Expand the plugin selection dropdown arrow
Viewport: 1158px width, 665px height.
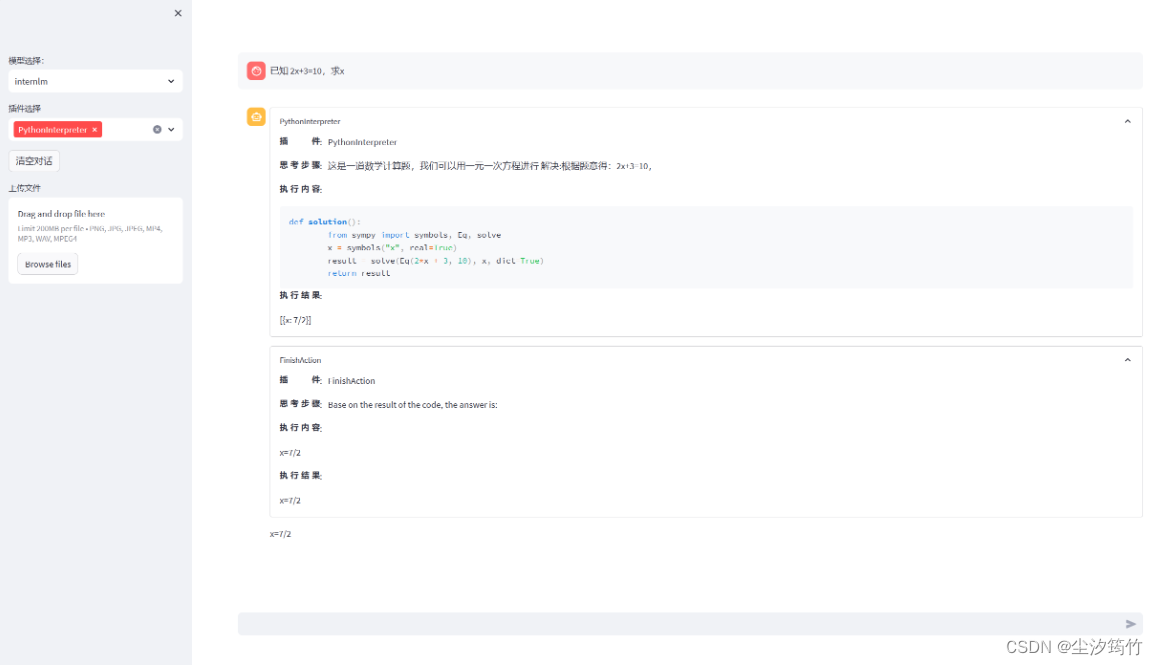tap(171, 130)
